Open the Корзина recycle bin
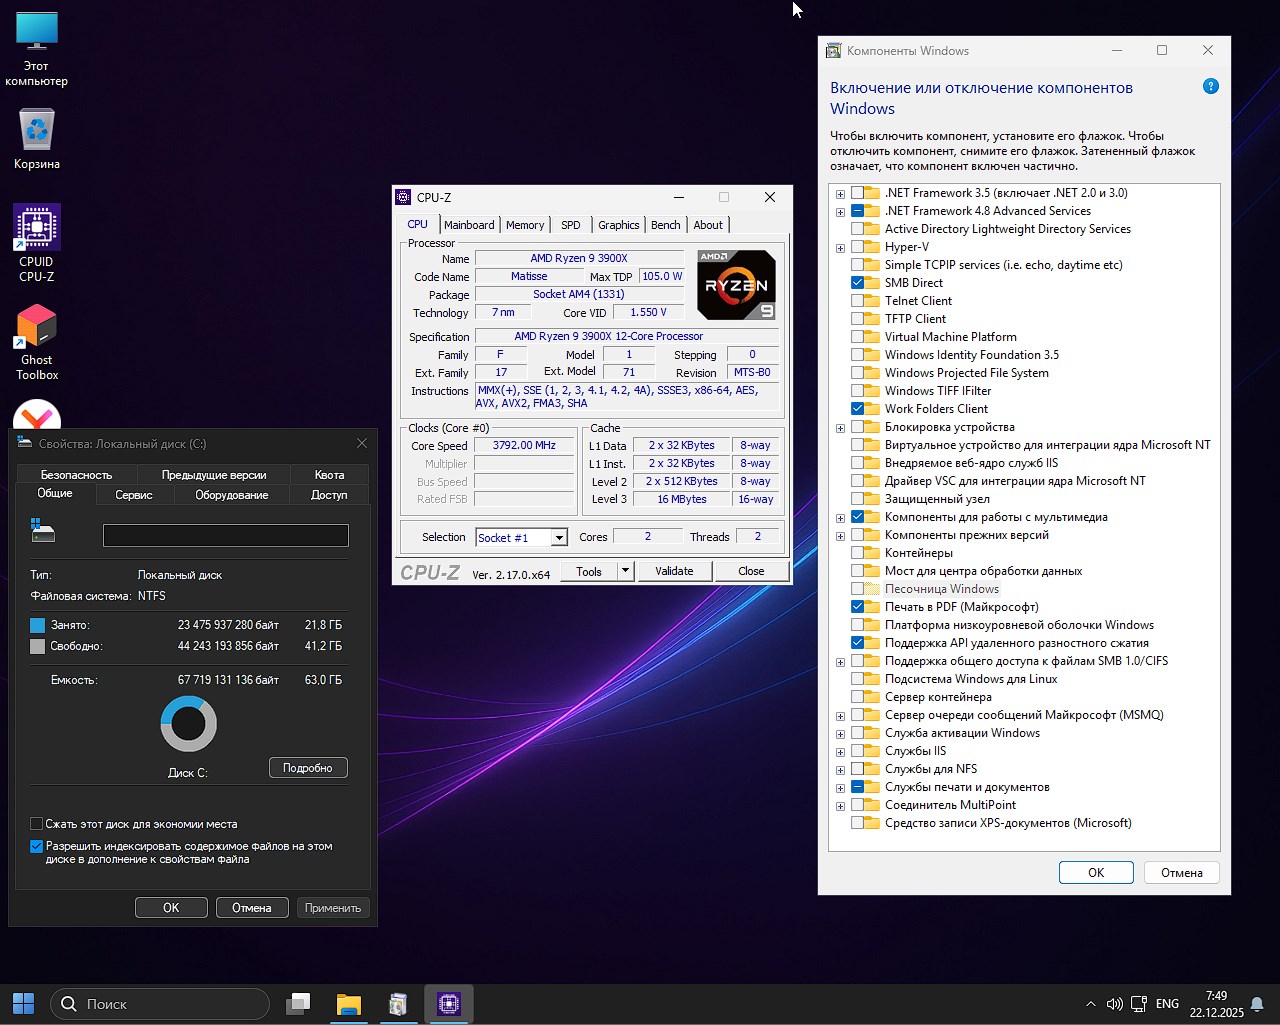The height and width of the screenshot is (1025, 1280). pos(36,130)
